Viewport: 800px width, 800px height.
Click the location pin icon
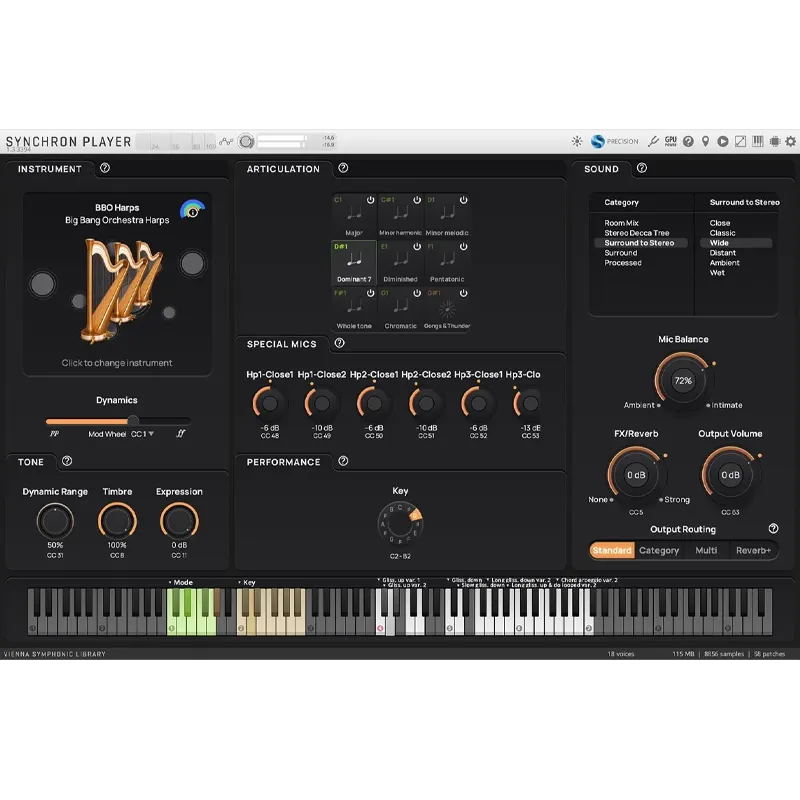coord(705,141)
